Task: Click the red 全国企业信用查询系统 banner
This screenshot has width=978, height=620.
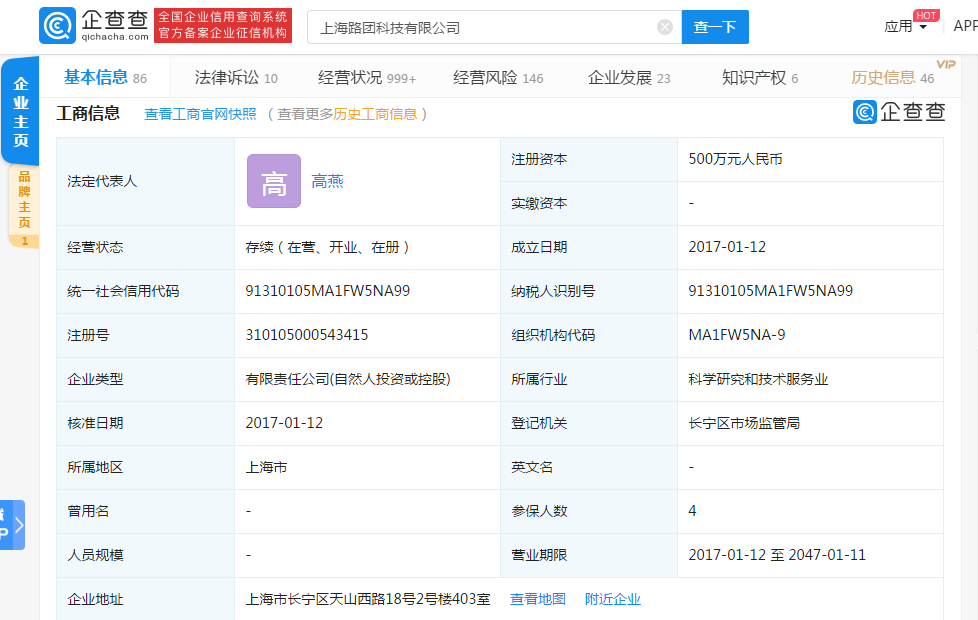Action: tap(223, 25)
